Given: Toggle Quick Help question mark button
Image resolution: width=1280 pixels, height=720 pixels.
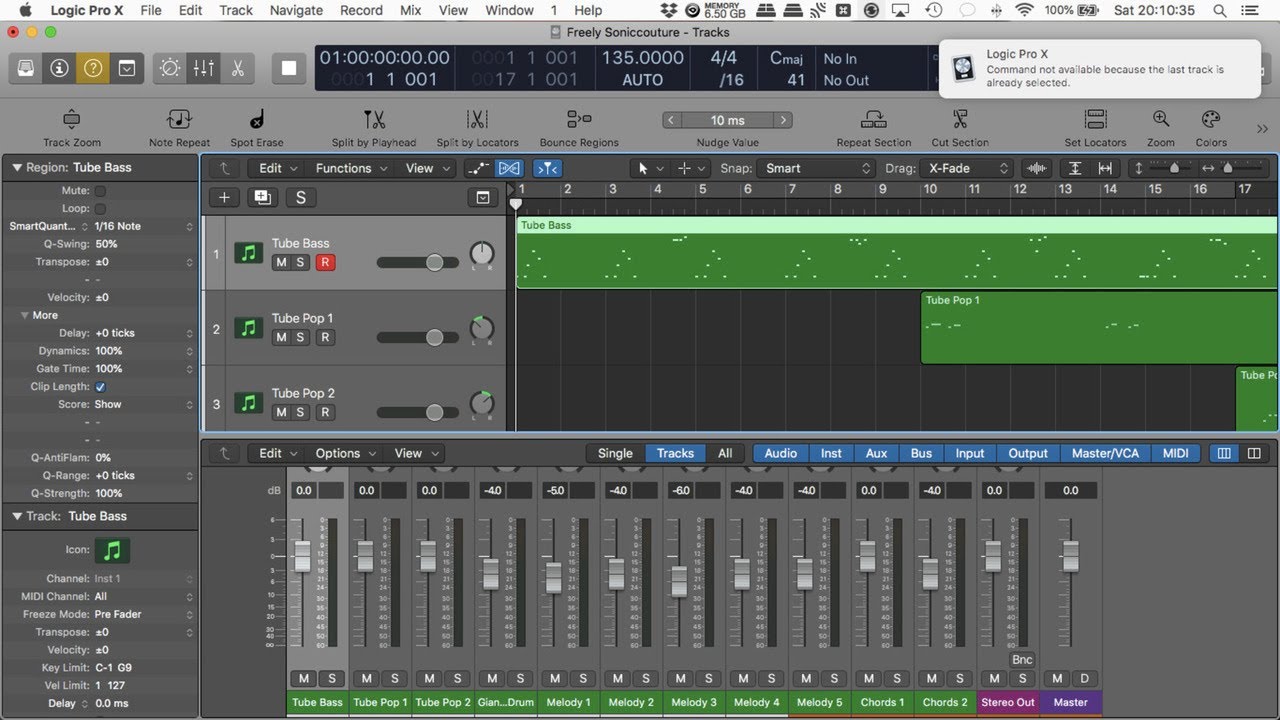Looking at the screenshot, I should click(x=93, y=68).
